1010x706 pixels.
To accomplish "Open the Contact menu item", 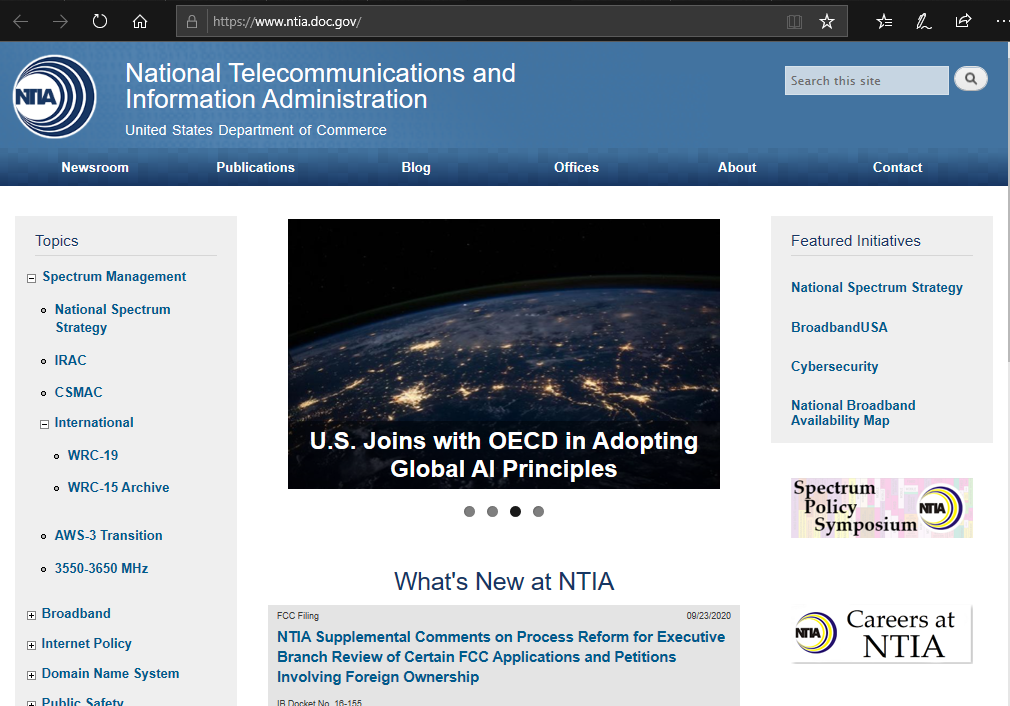I will (x=897, y=167).
